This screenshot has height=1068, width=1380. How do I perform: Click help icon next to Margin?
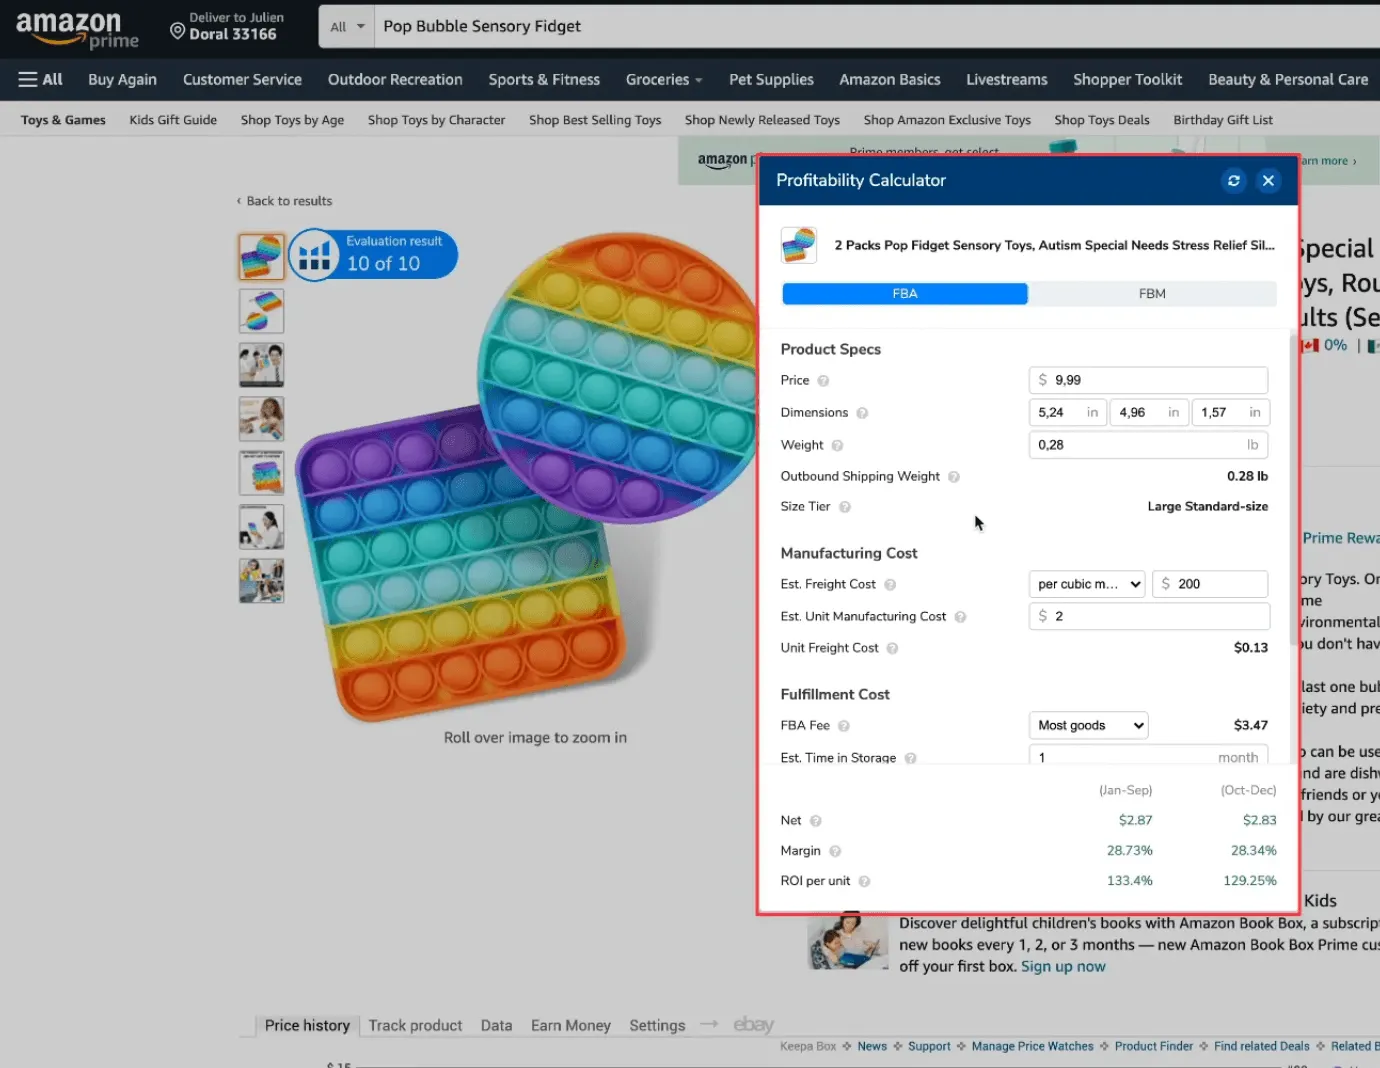pos(835,851)
